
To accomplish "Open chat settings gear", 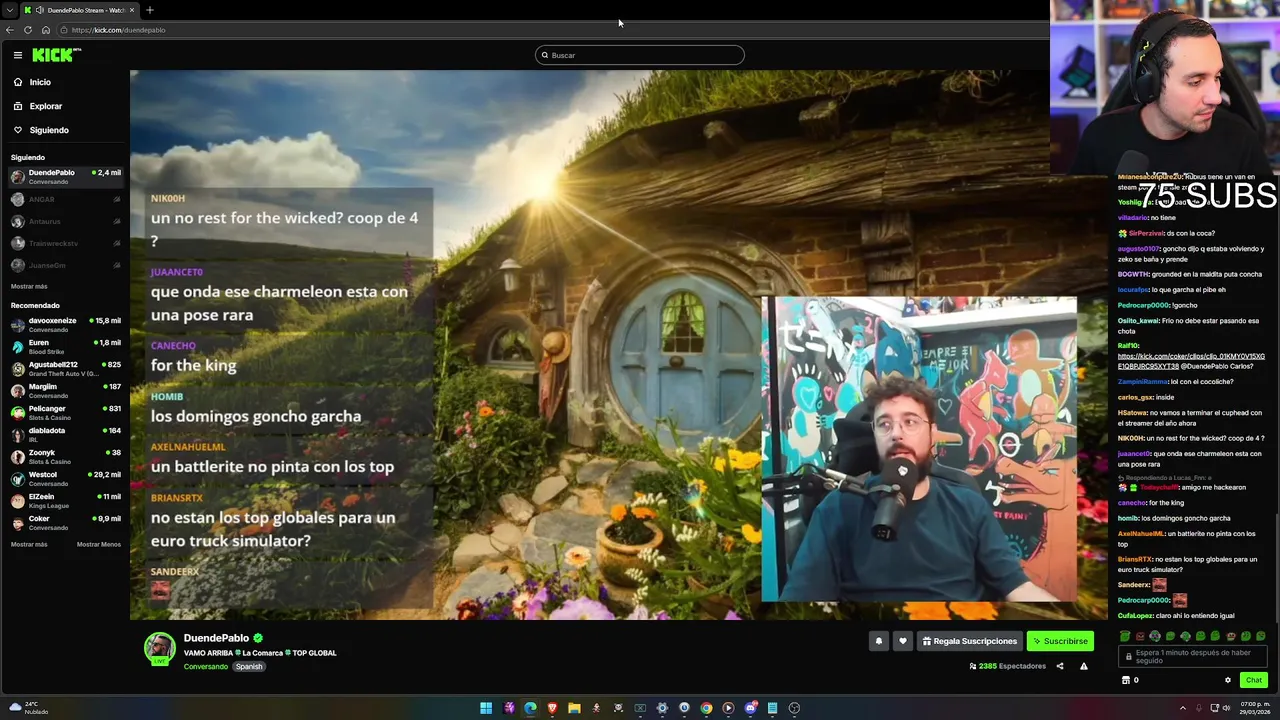I will pos(1228,680).
